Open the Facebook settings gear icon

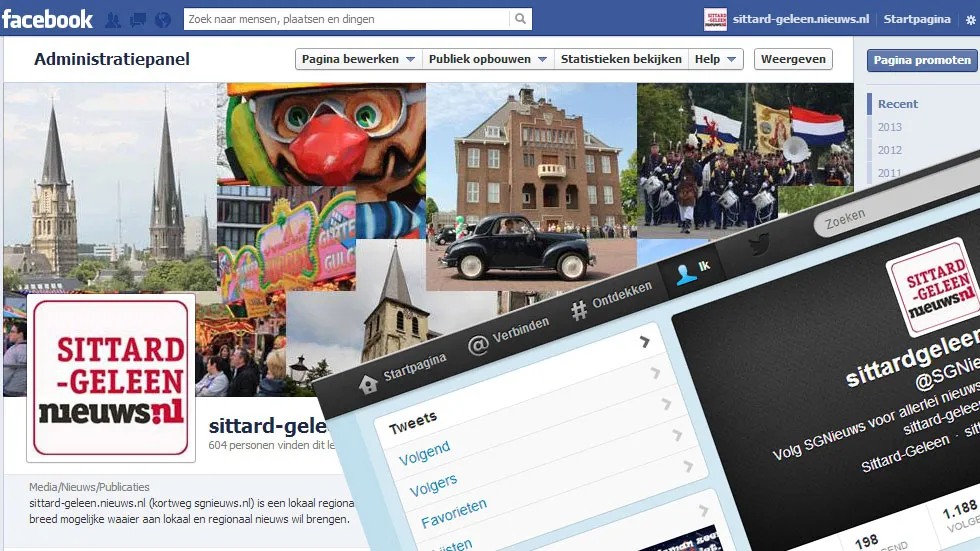(x=970, y=20)
